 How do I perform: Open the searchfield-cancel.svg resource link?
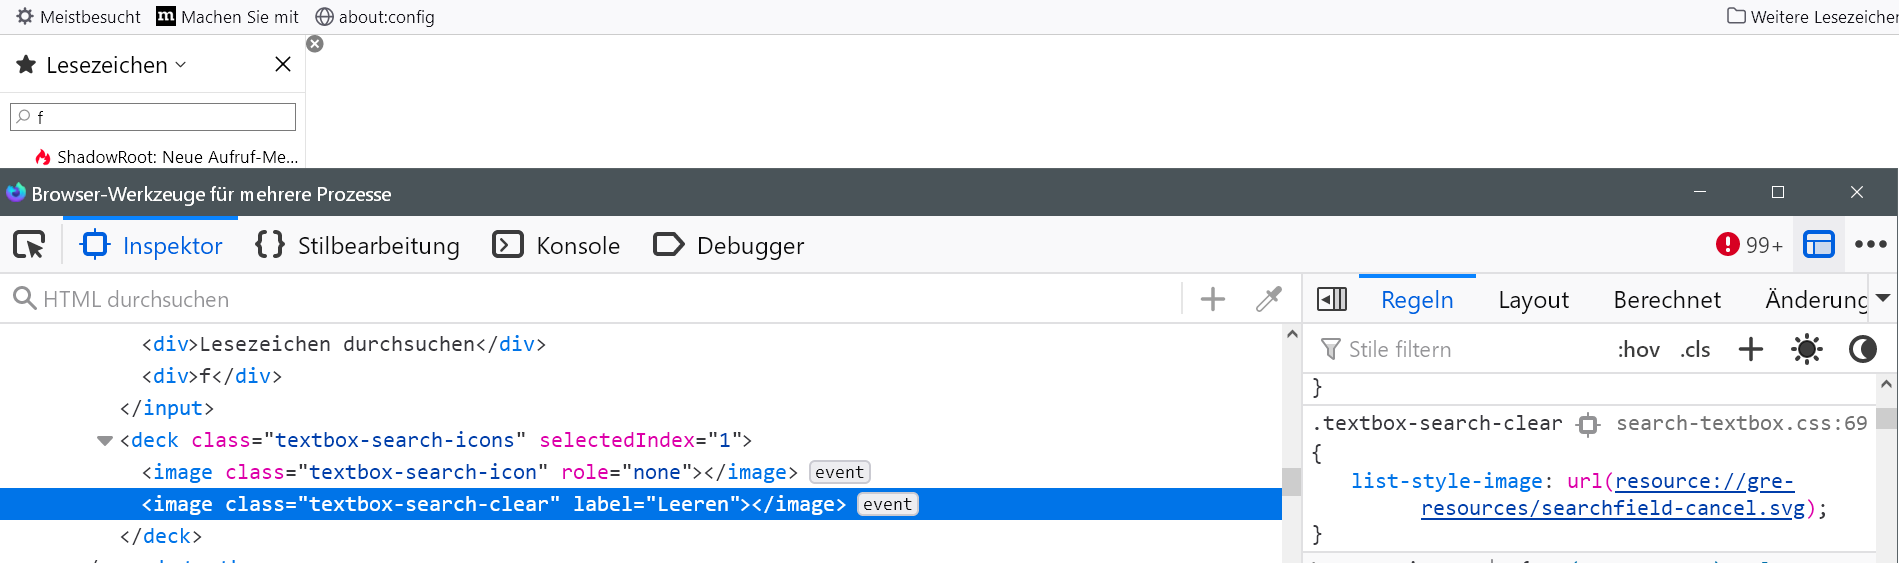click(x=1612, y=508)
